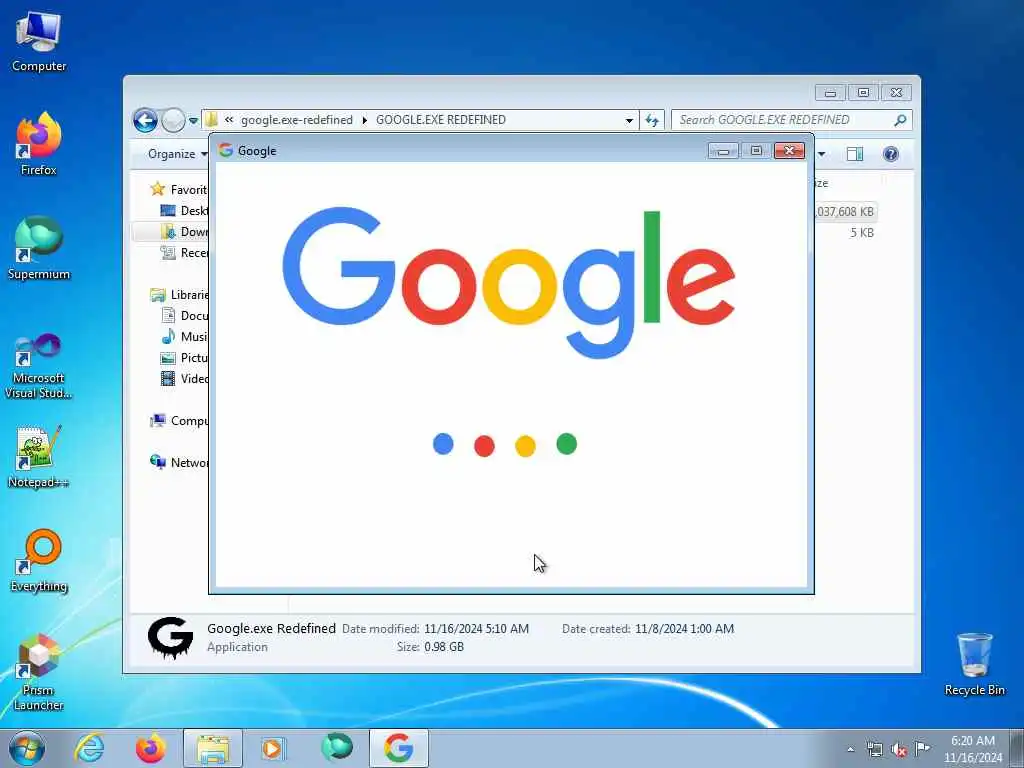Image resolution: width=1024 pixels, height=768 pixels.
Task: Open Internet Explorer from the taskbar
Action: pos(89,748)
